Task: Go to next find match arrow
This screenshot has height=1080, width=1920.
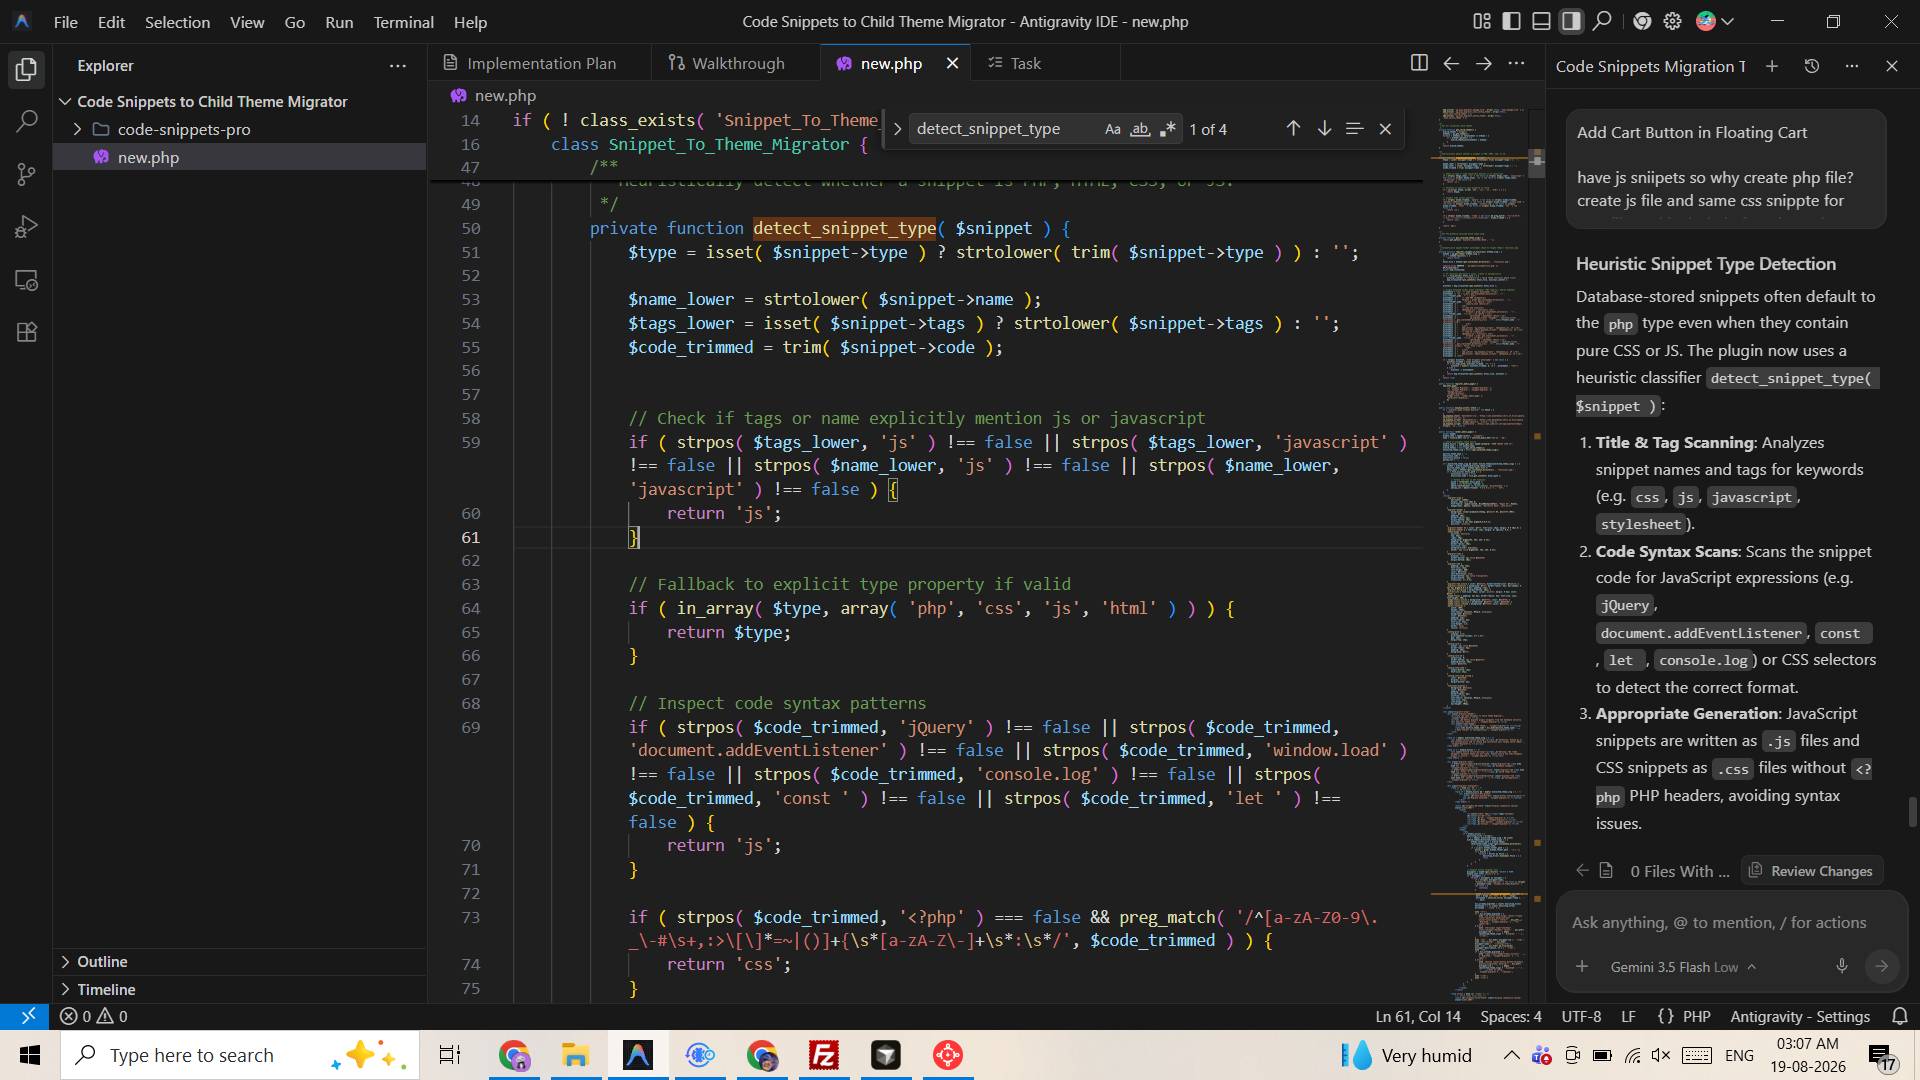Action: pyautogui.click(x=1324, y=129)
